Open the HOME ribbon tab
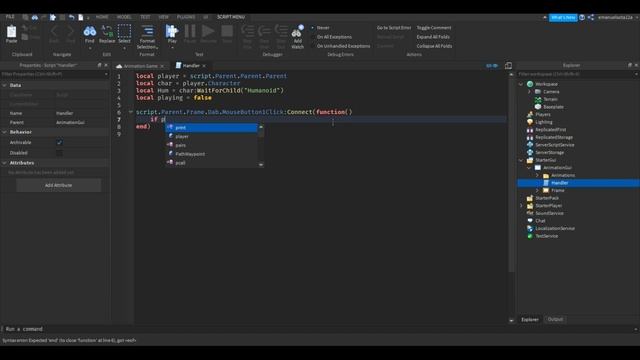Image resolution: width=640 pixels, height=360 pixels. 102,17
